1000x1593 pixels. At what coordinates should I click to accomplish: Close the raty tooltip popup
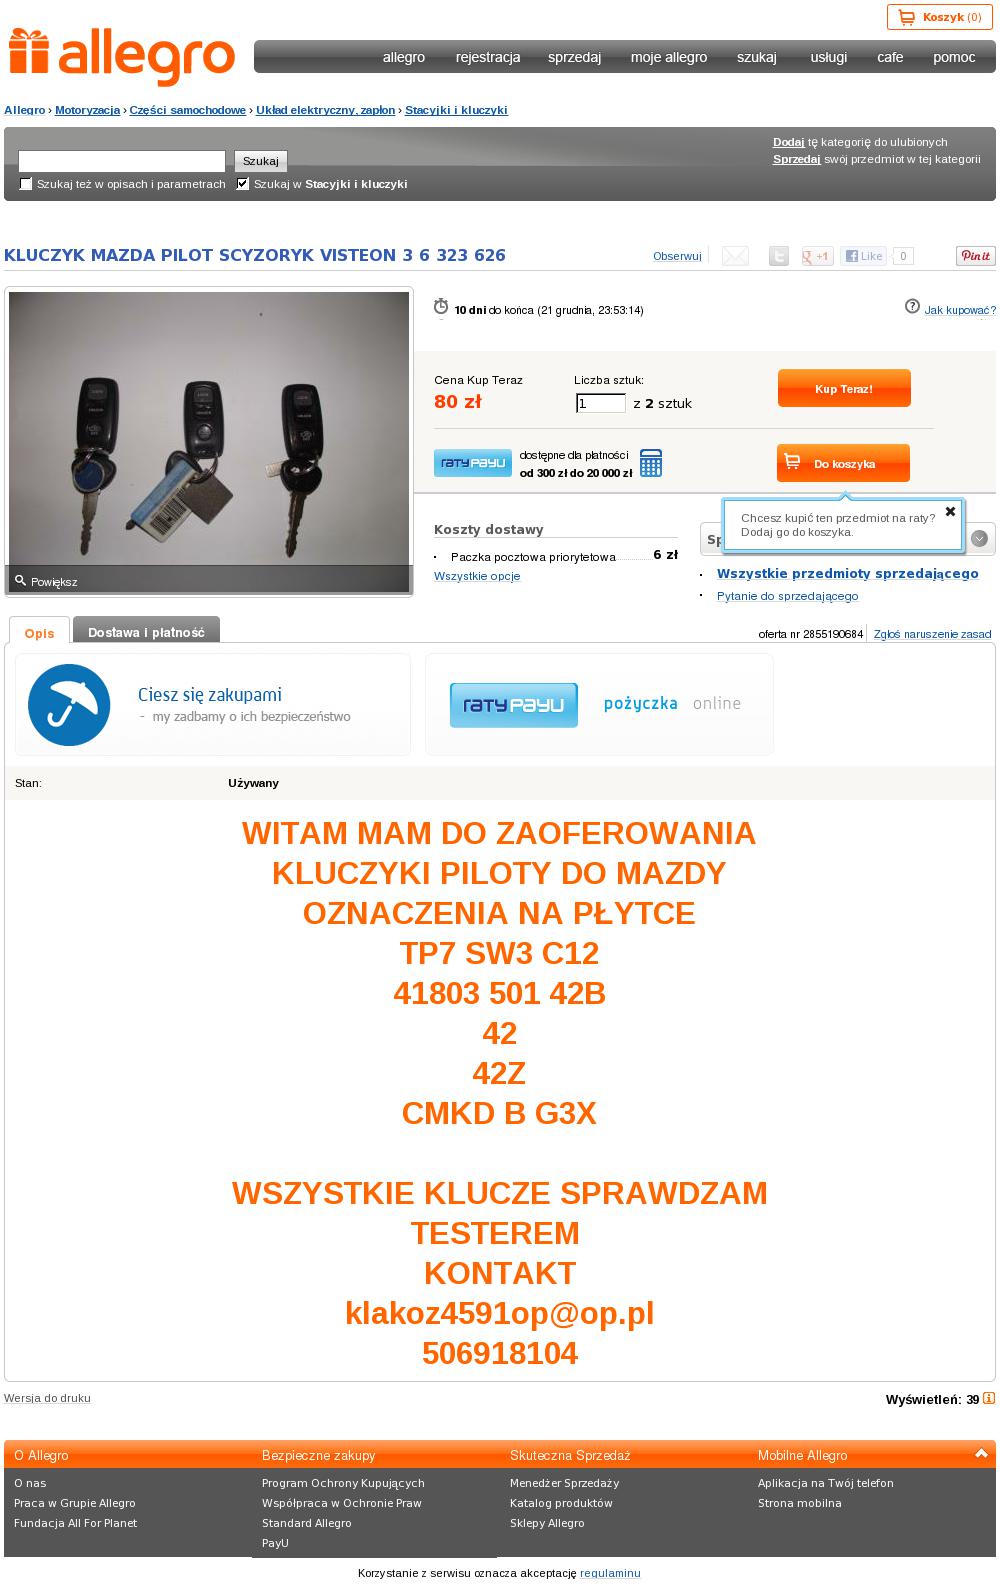(x=950, y=511)
